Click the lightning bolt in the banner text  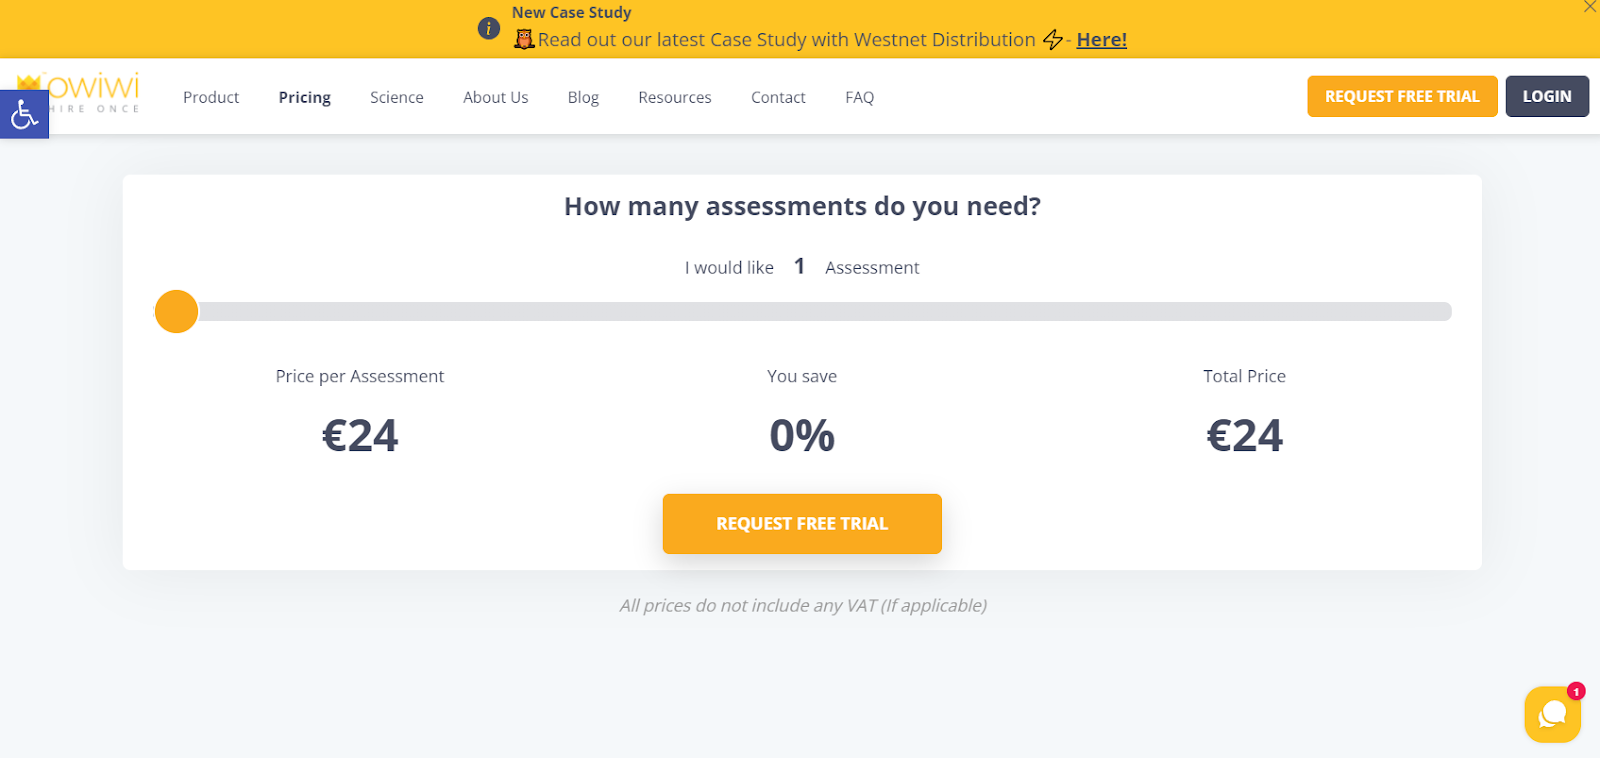(x=1052, y=39)
